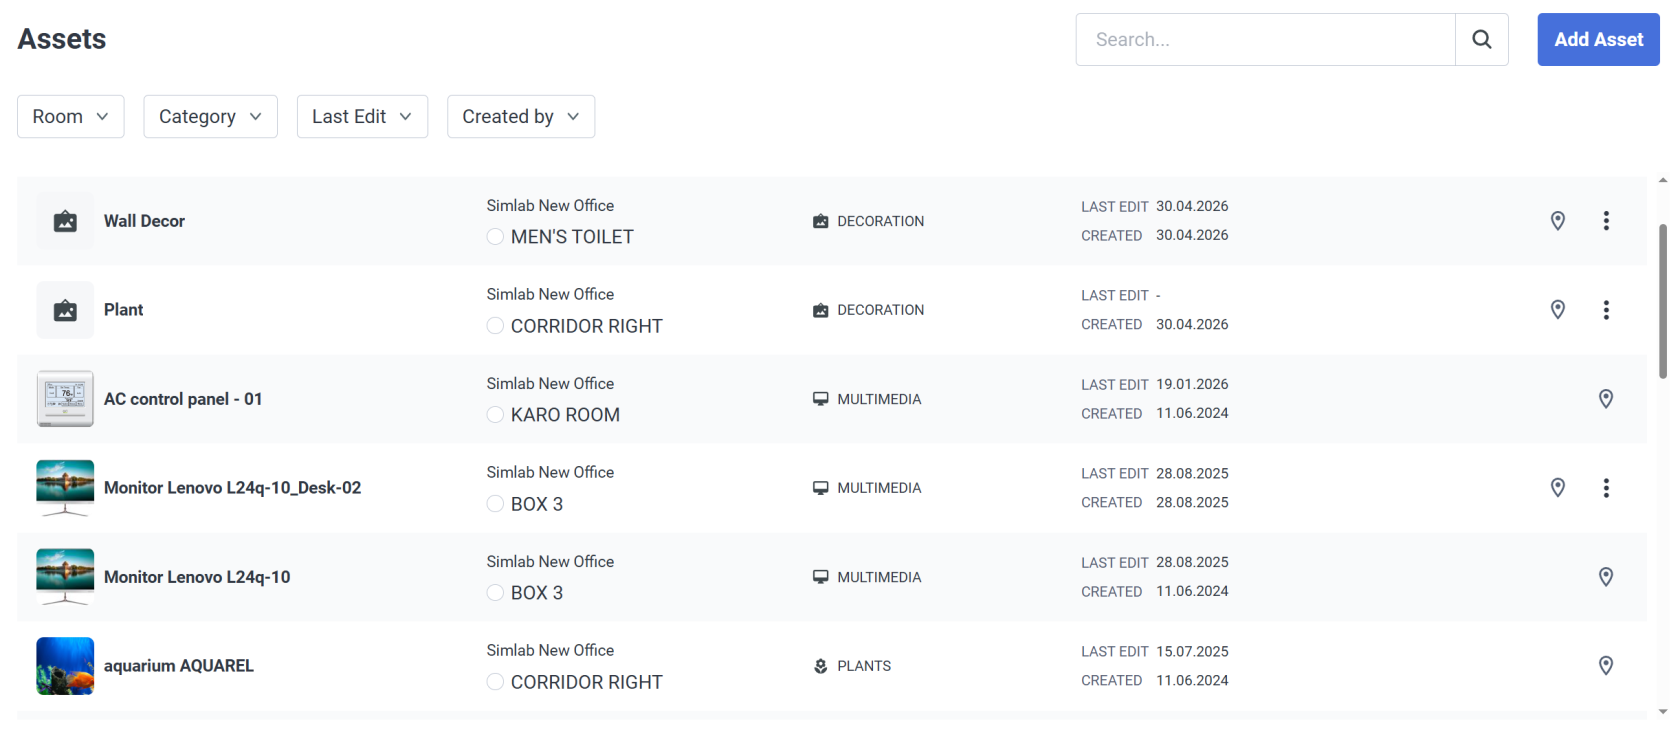
Task: Click the Wall Decor placeholder image icon
Action: (x=65, y=221)
